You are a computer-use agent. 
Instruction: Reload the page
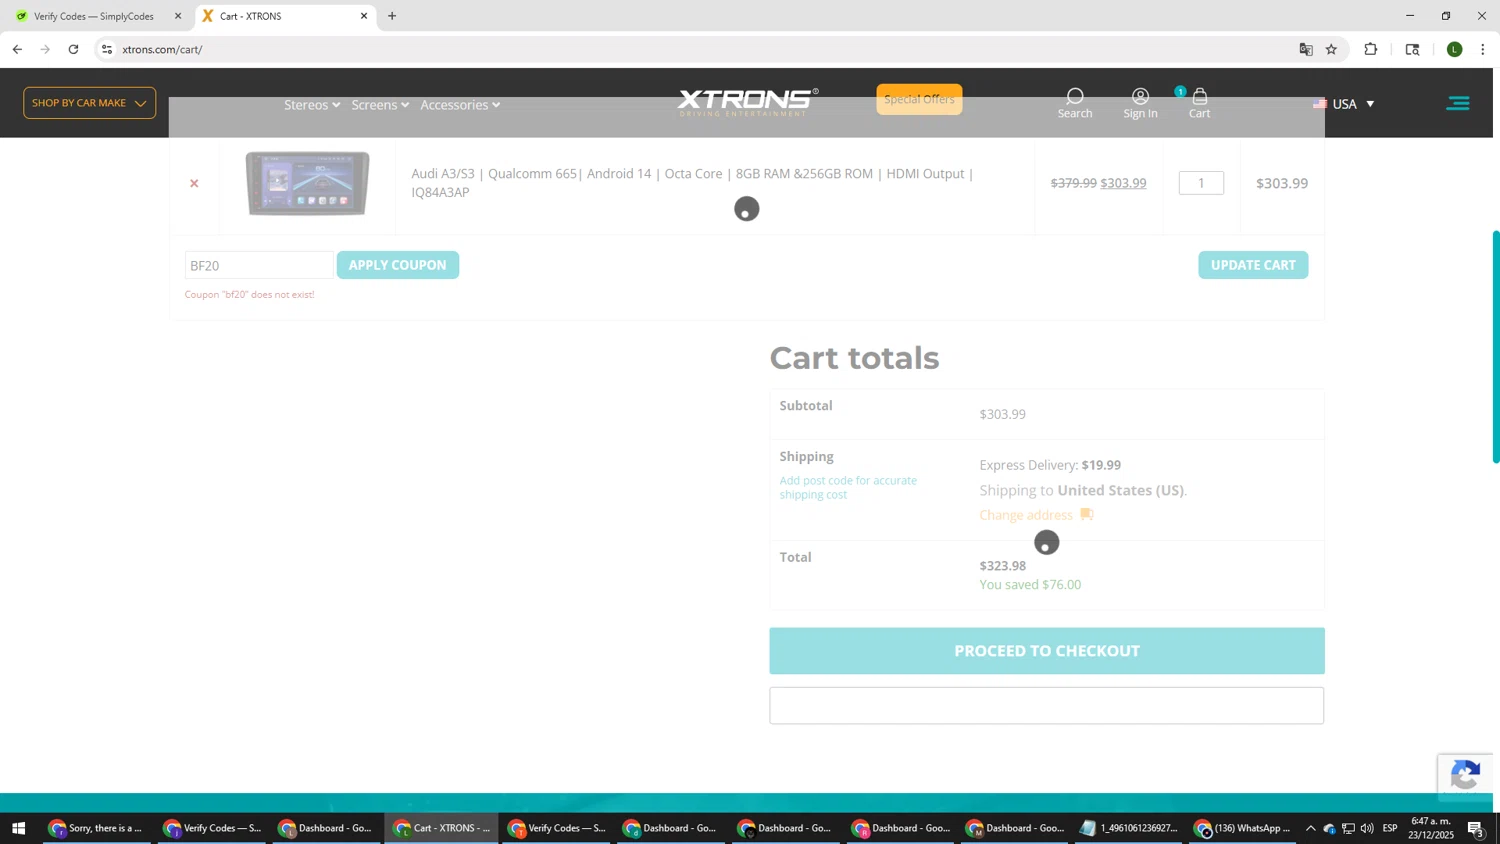point(73,49)
